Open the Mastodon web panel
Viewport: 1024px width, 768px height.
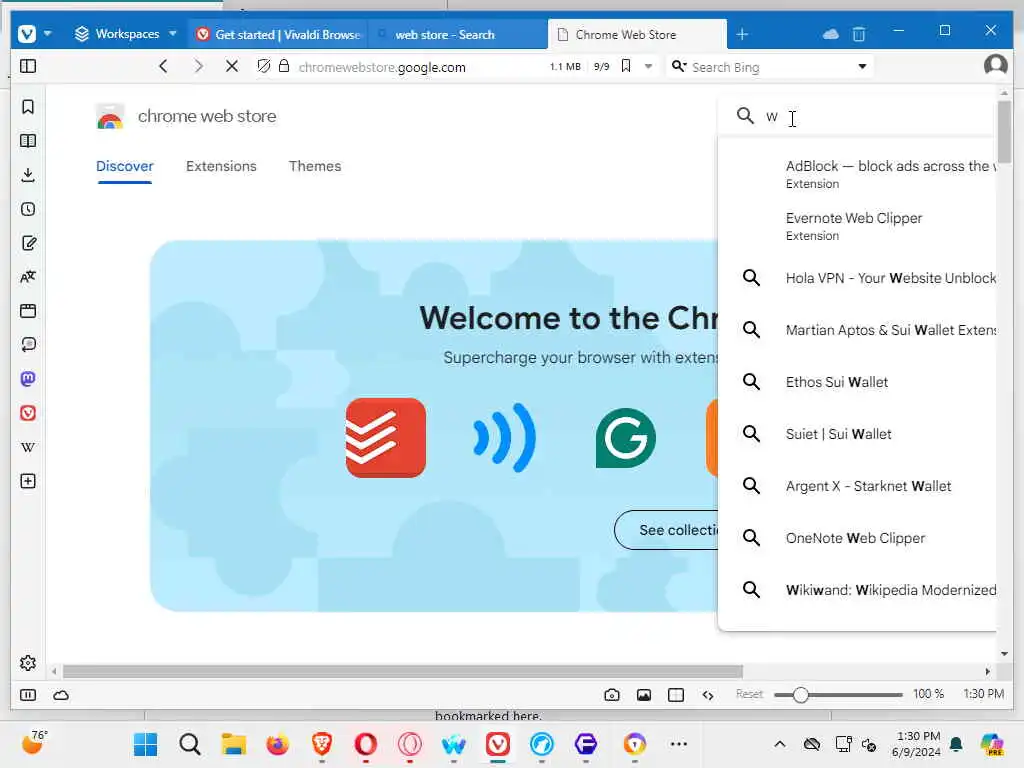(28, 379)
